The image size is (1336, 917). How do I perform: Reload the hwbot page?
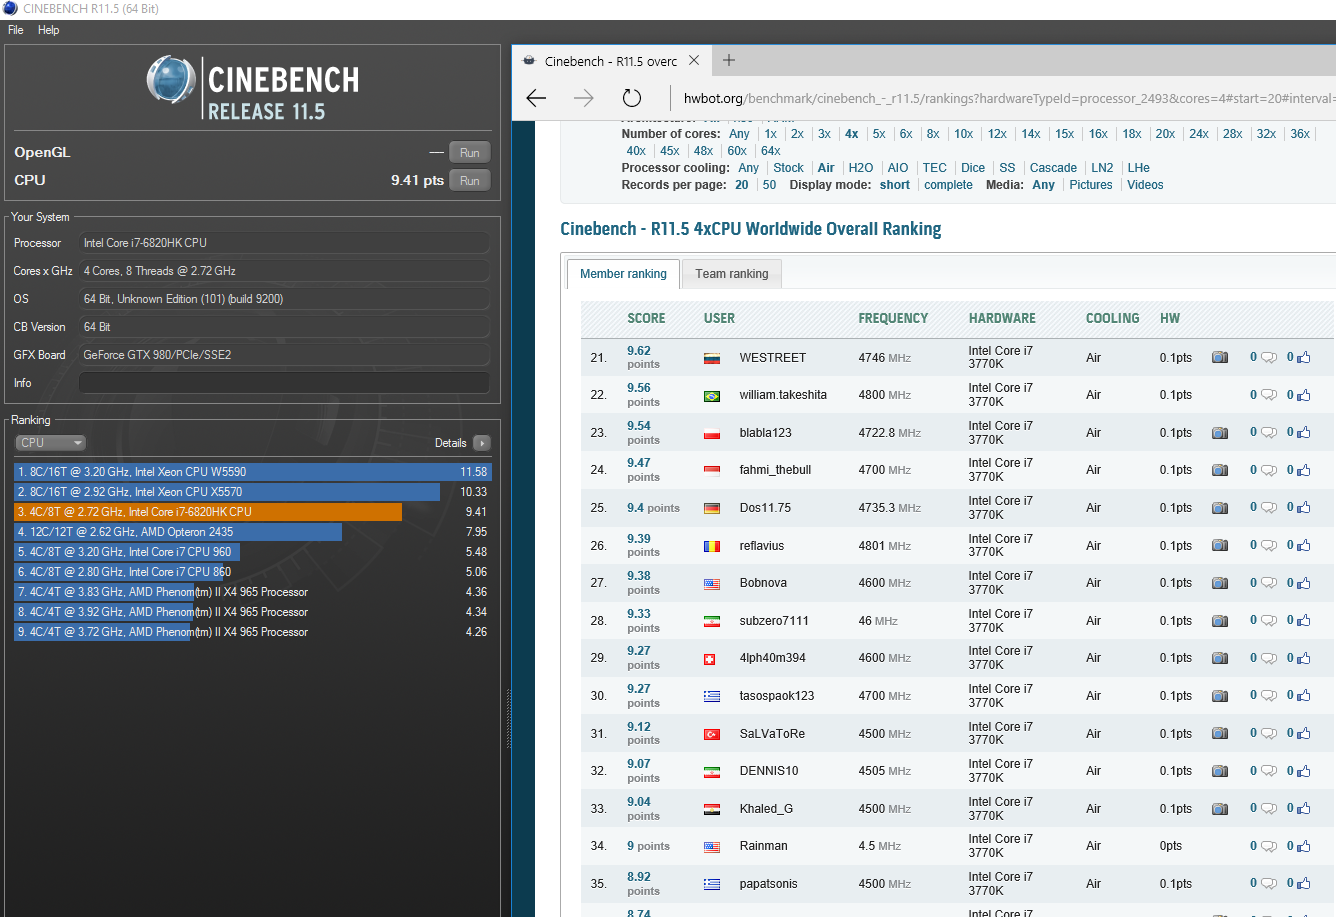click(631, 98)
